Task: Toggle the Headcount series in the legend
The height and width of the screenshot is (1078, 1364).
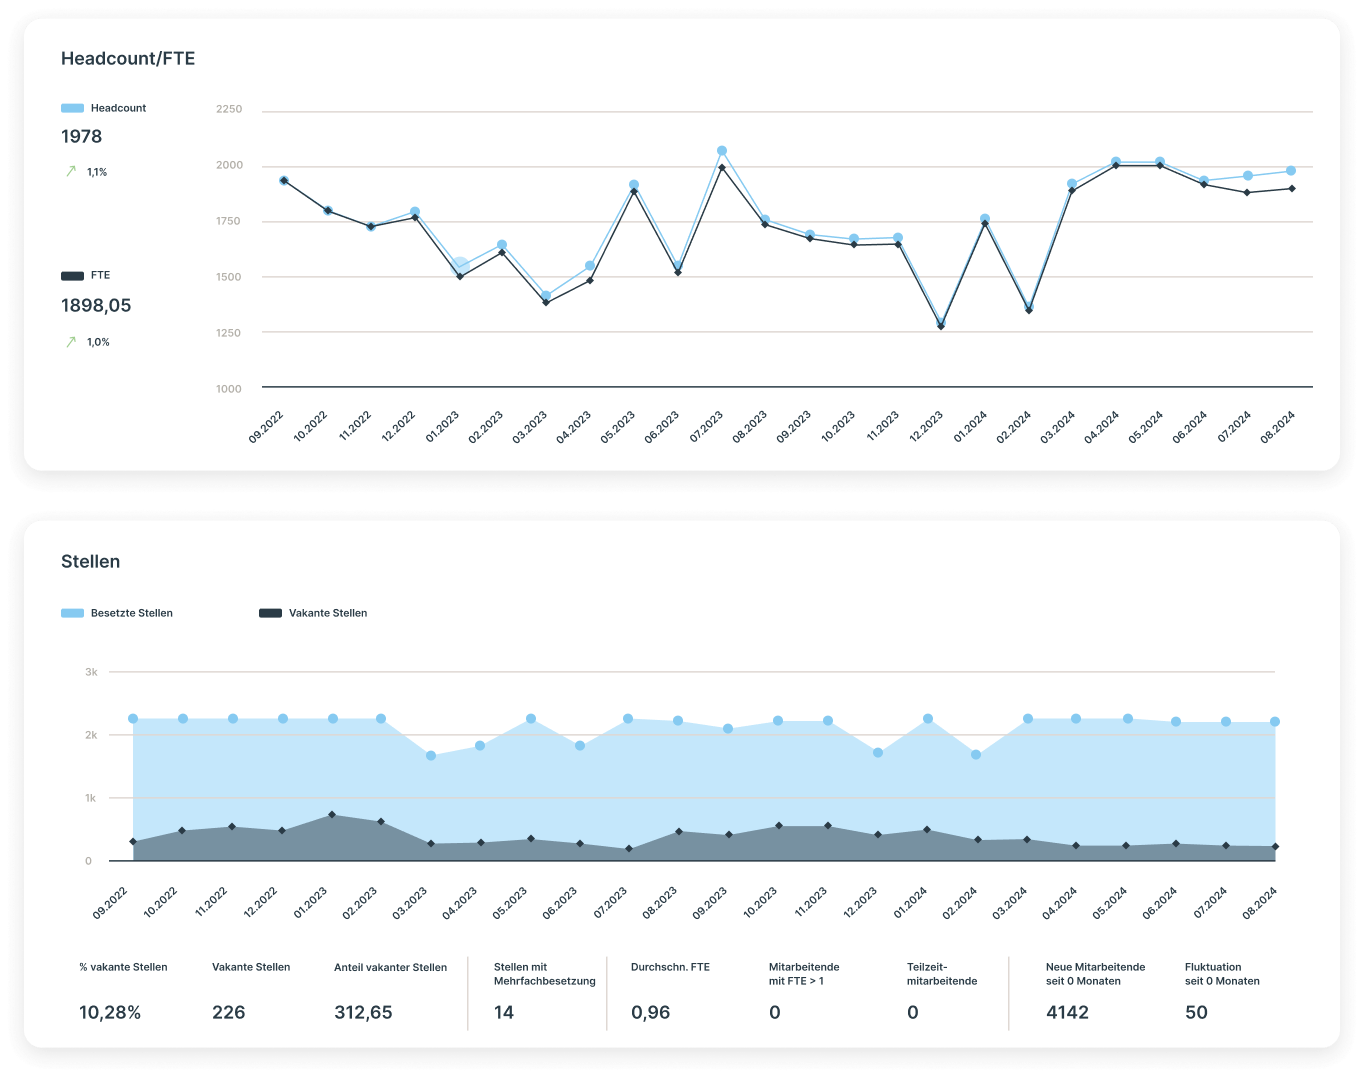Action: 104,108
